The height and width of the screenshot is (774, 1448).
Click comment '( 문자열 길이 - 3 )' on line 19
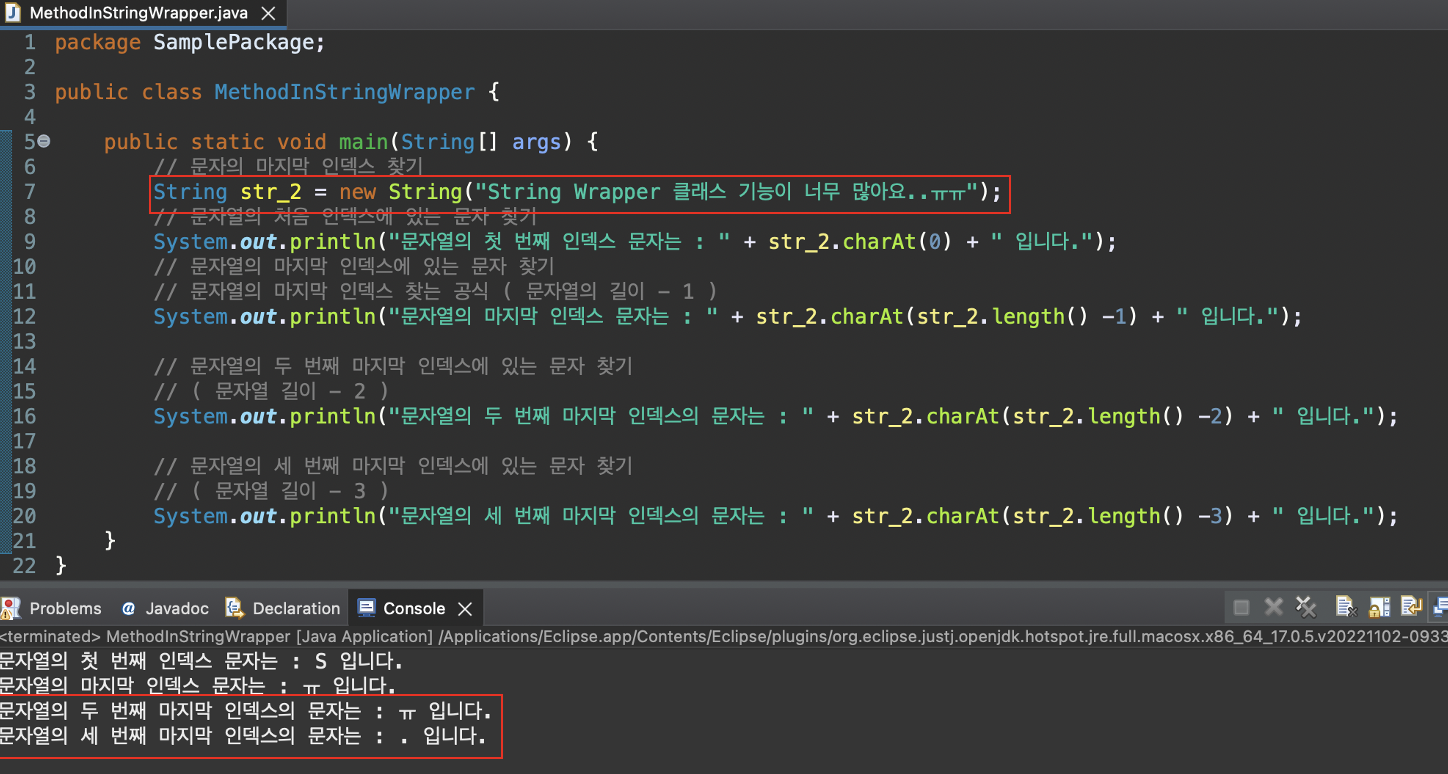288,492
